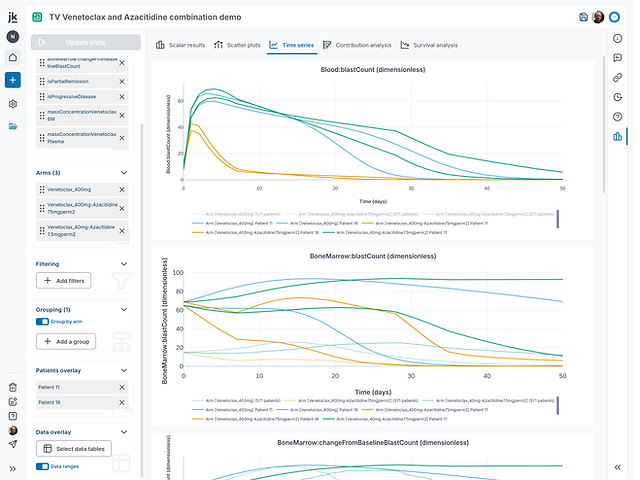
Task: Open the history clock icon in the right panel
Action: 618,97
